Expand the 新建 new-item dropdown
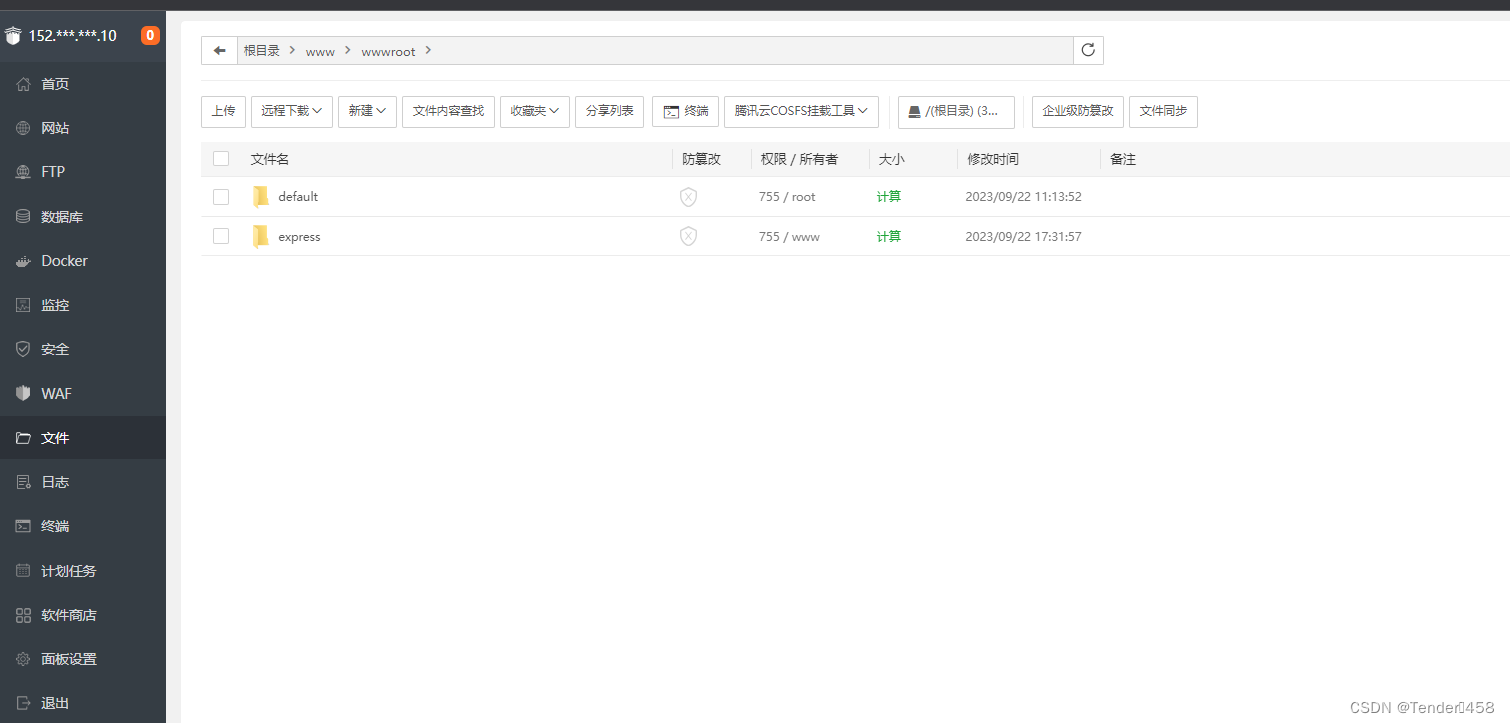Viewport: 1510px width, 723px height. (366, 111)
